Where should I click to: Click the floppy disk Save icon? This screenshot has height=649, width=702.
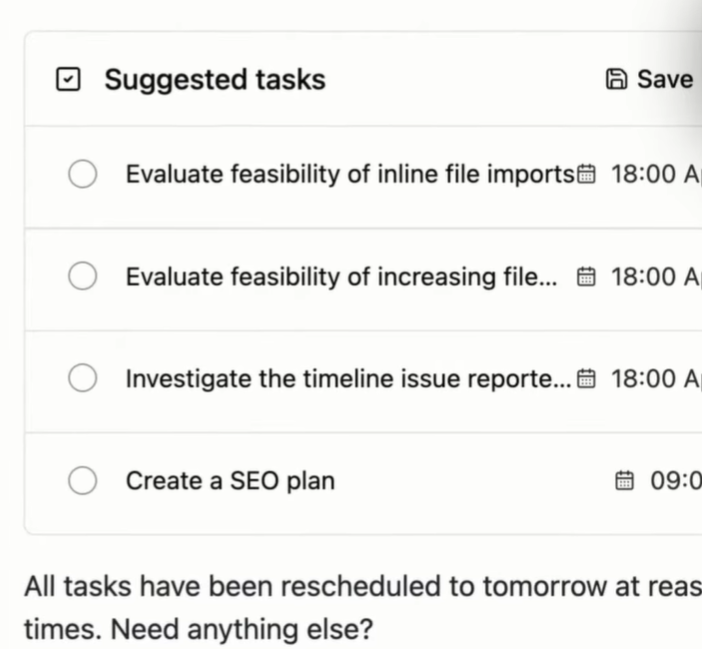tap(617, 80)
